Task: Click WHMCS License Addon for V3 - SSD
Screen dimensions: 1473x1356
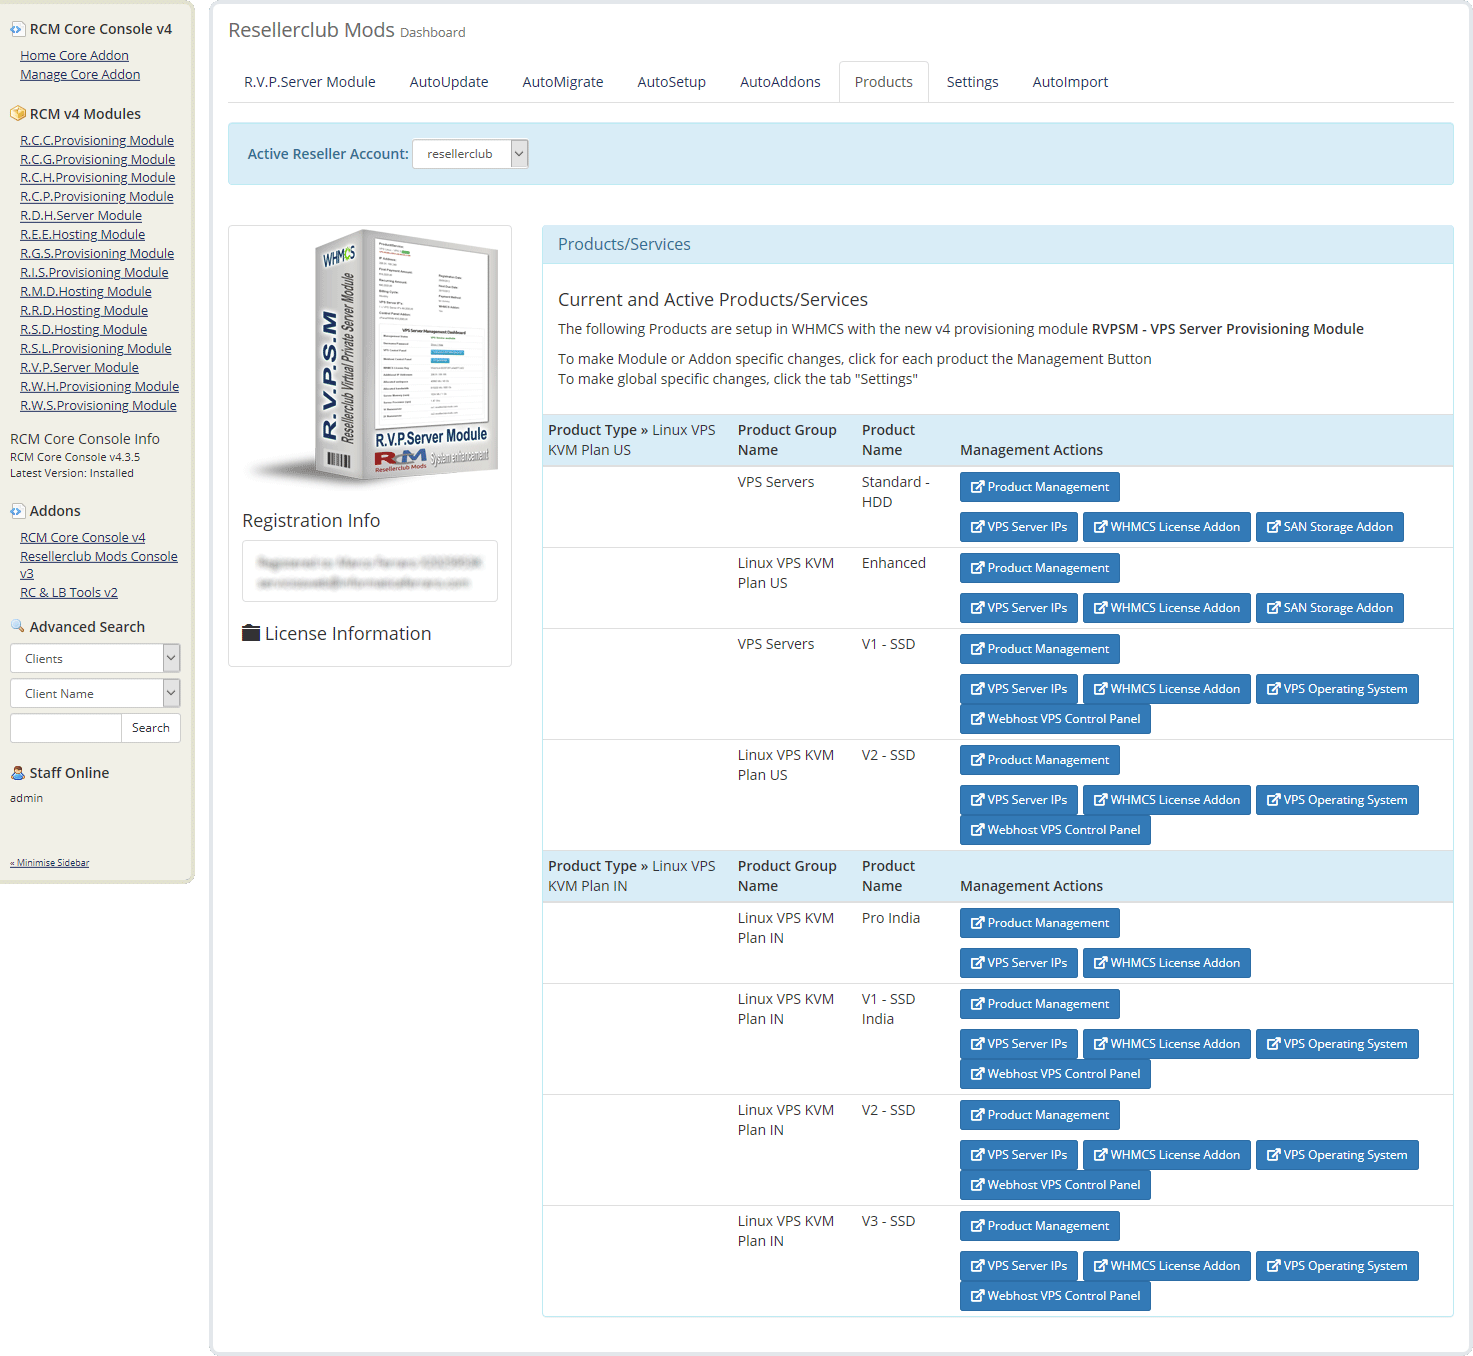Action: pos(1167,1266)
